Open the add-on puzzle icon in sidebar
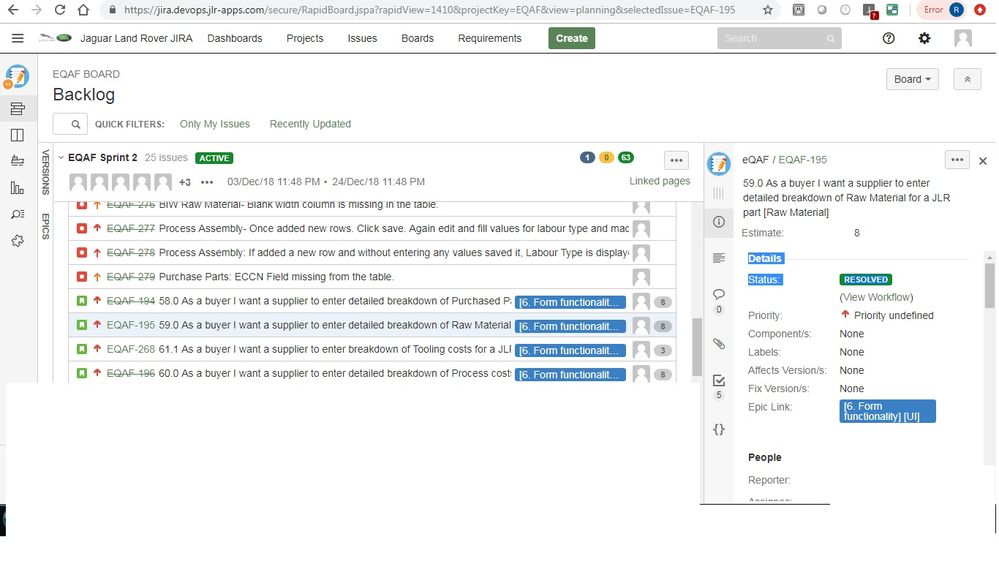This screenshot has width=999, height=562. pos(17,241)
